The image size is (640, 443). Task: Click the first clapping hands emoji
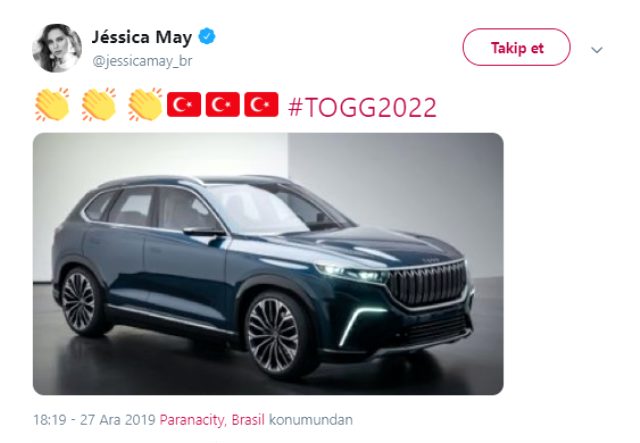pyautogui.click(x=52, y=105)
